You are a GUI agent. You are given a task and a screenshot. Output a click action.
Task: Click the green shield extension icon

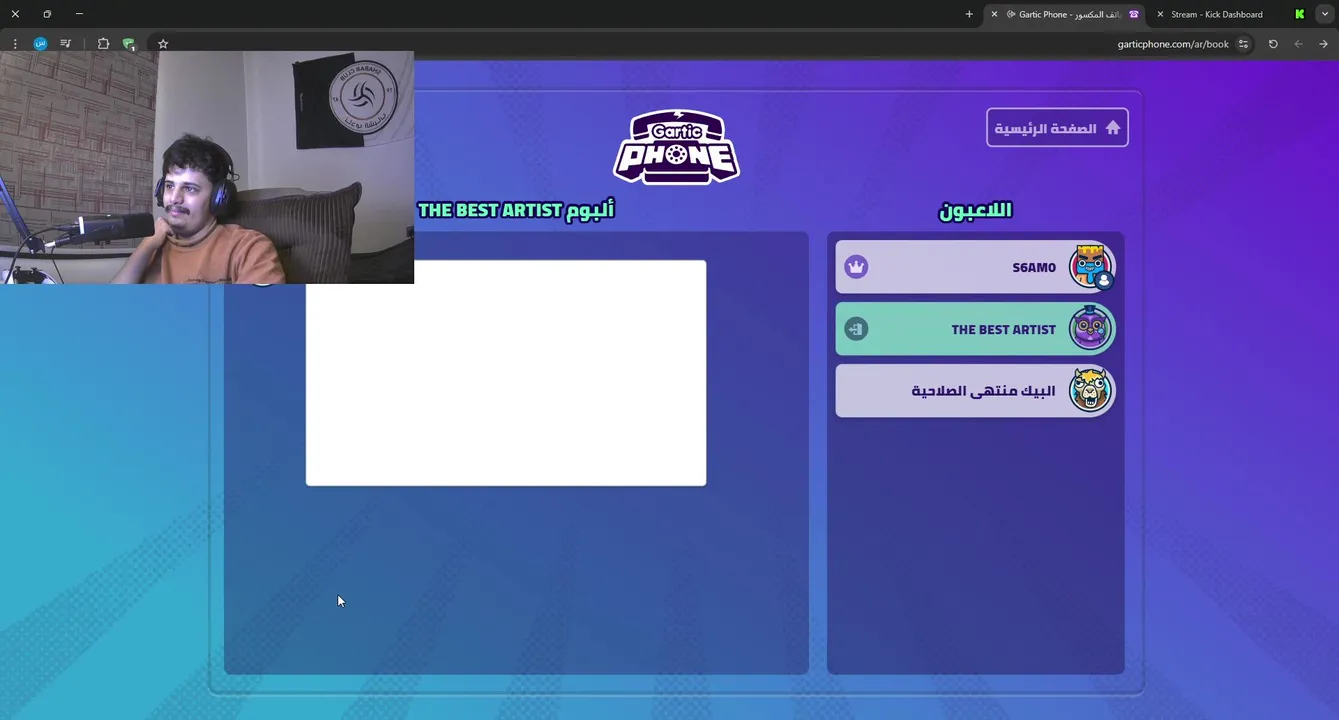(129, 44)
